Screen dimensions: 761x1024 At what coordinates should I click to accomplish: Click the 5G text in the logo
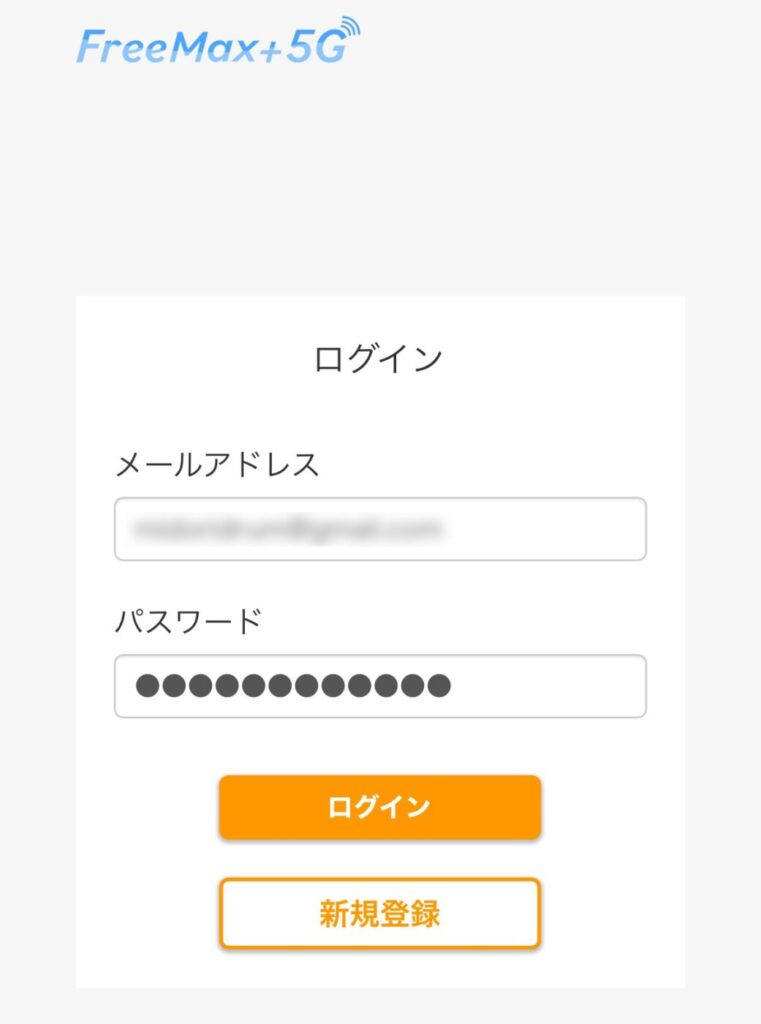coord(316,46)
